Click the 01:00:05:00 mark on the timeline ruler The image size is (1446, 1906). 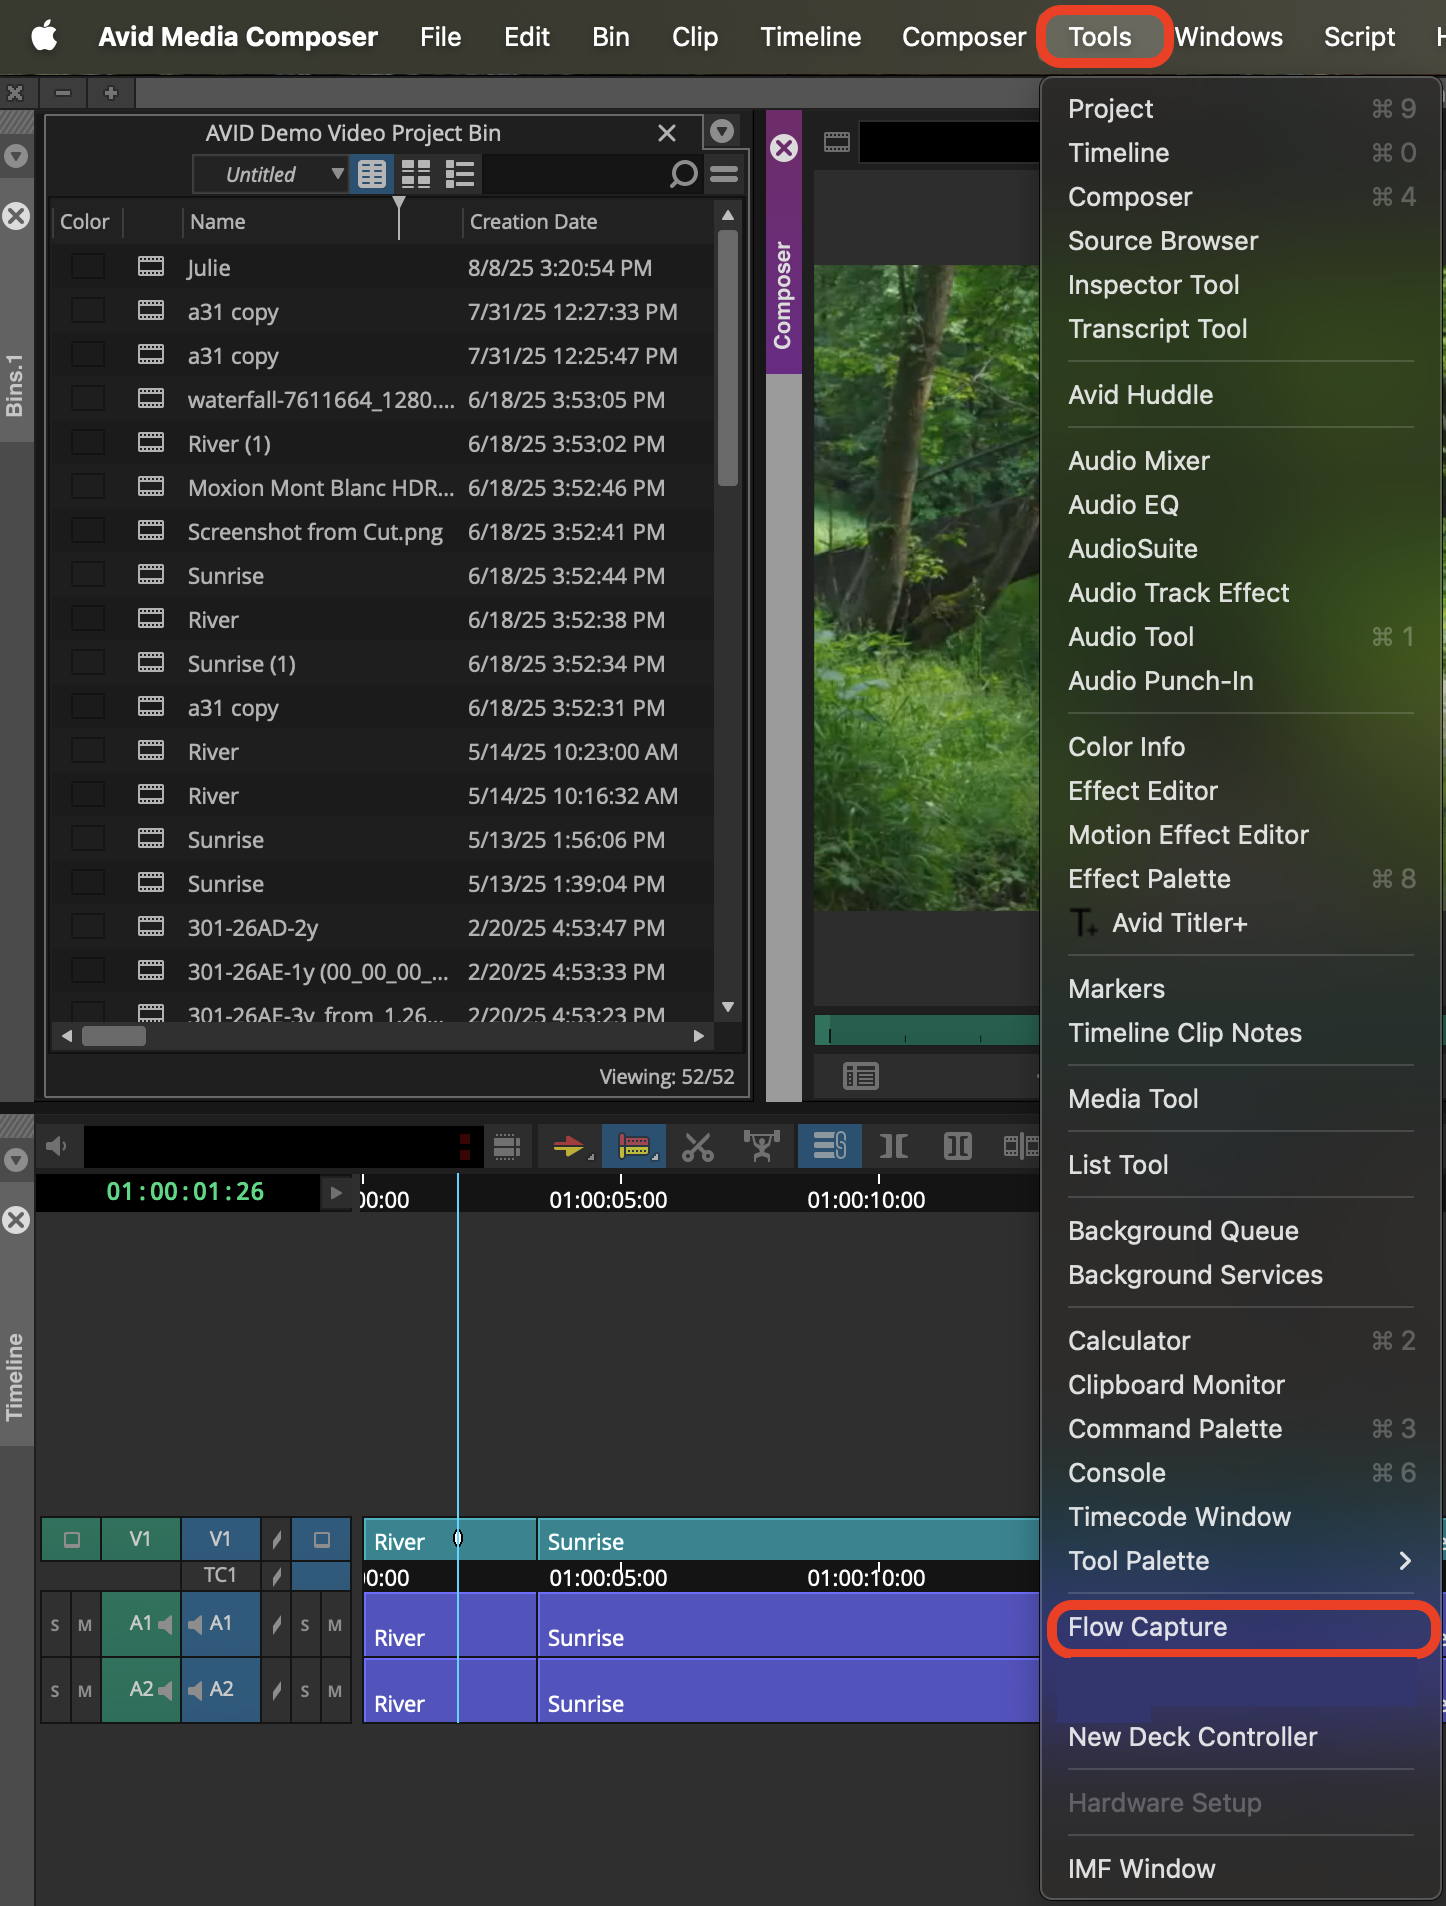(608, 1199)
